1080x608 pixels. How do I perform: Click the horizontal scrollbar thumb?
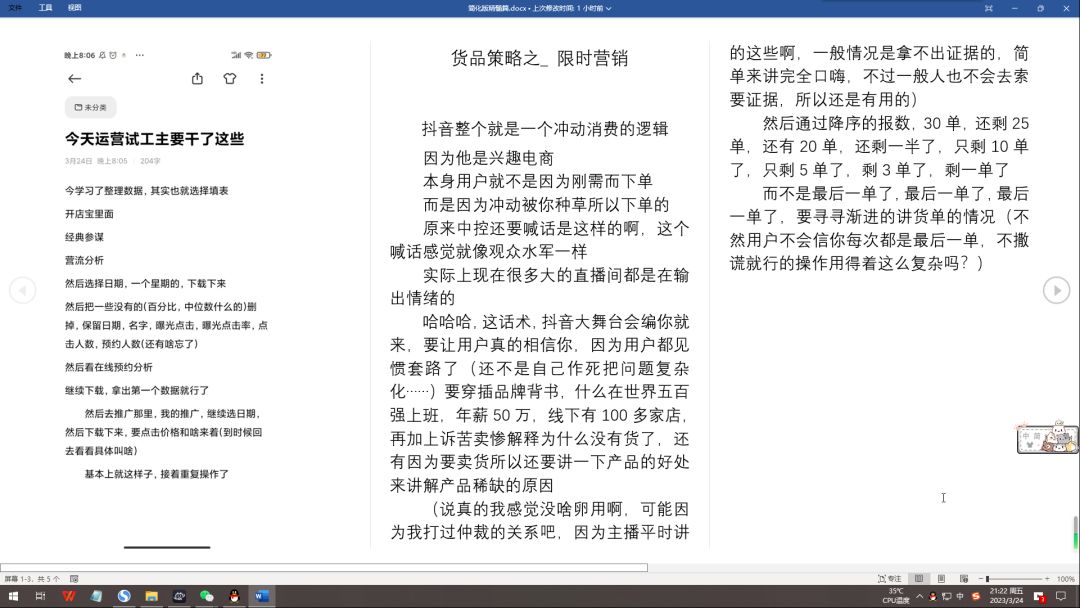[x=324, y=568]
